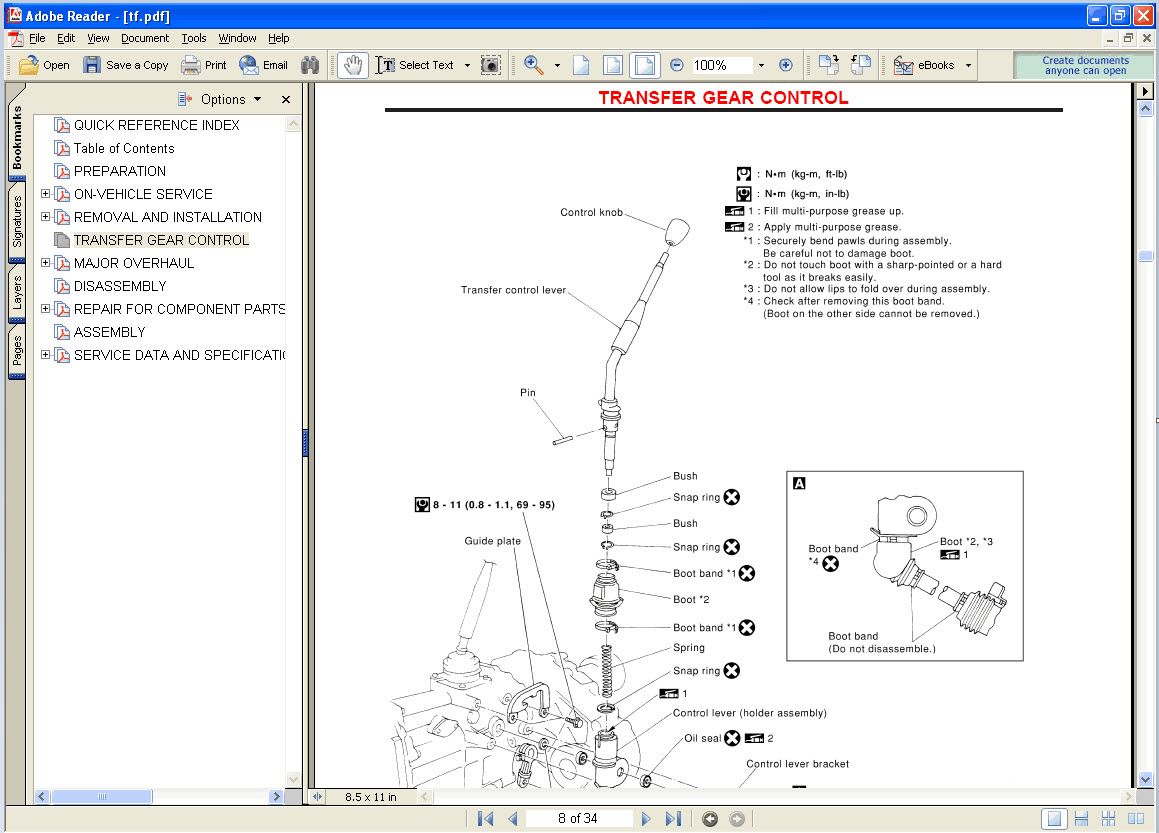Select the Snapshot camera tool
This screenshot has height=833, width=1159.
490,65
